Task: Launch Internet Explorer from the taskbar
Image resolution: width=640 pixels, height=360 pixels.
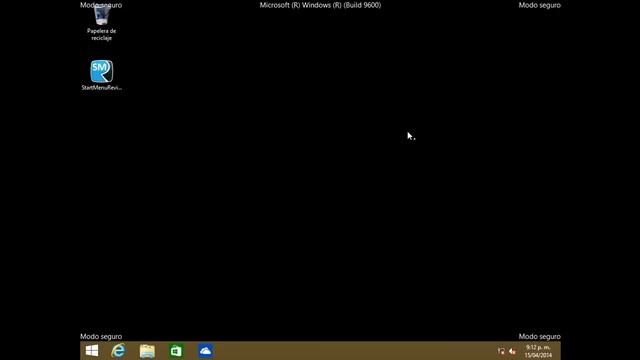Action: (118, 351)
